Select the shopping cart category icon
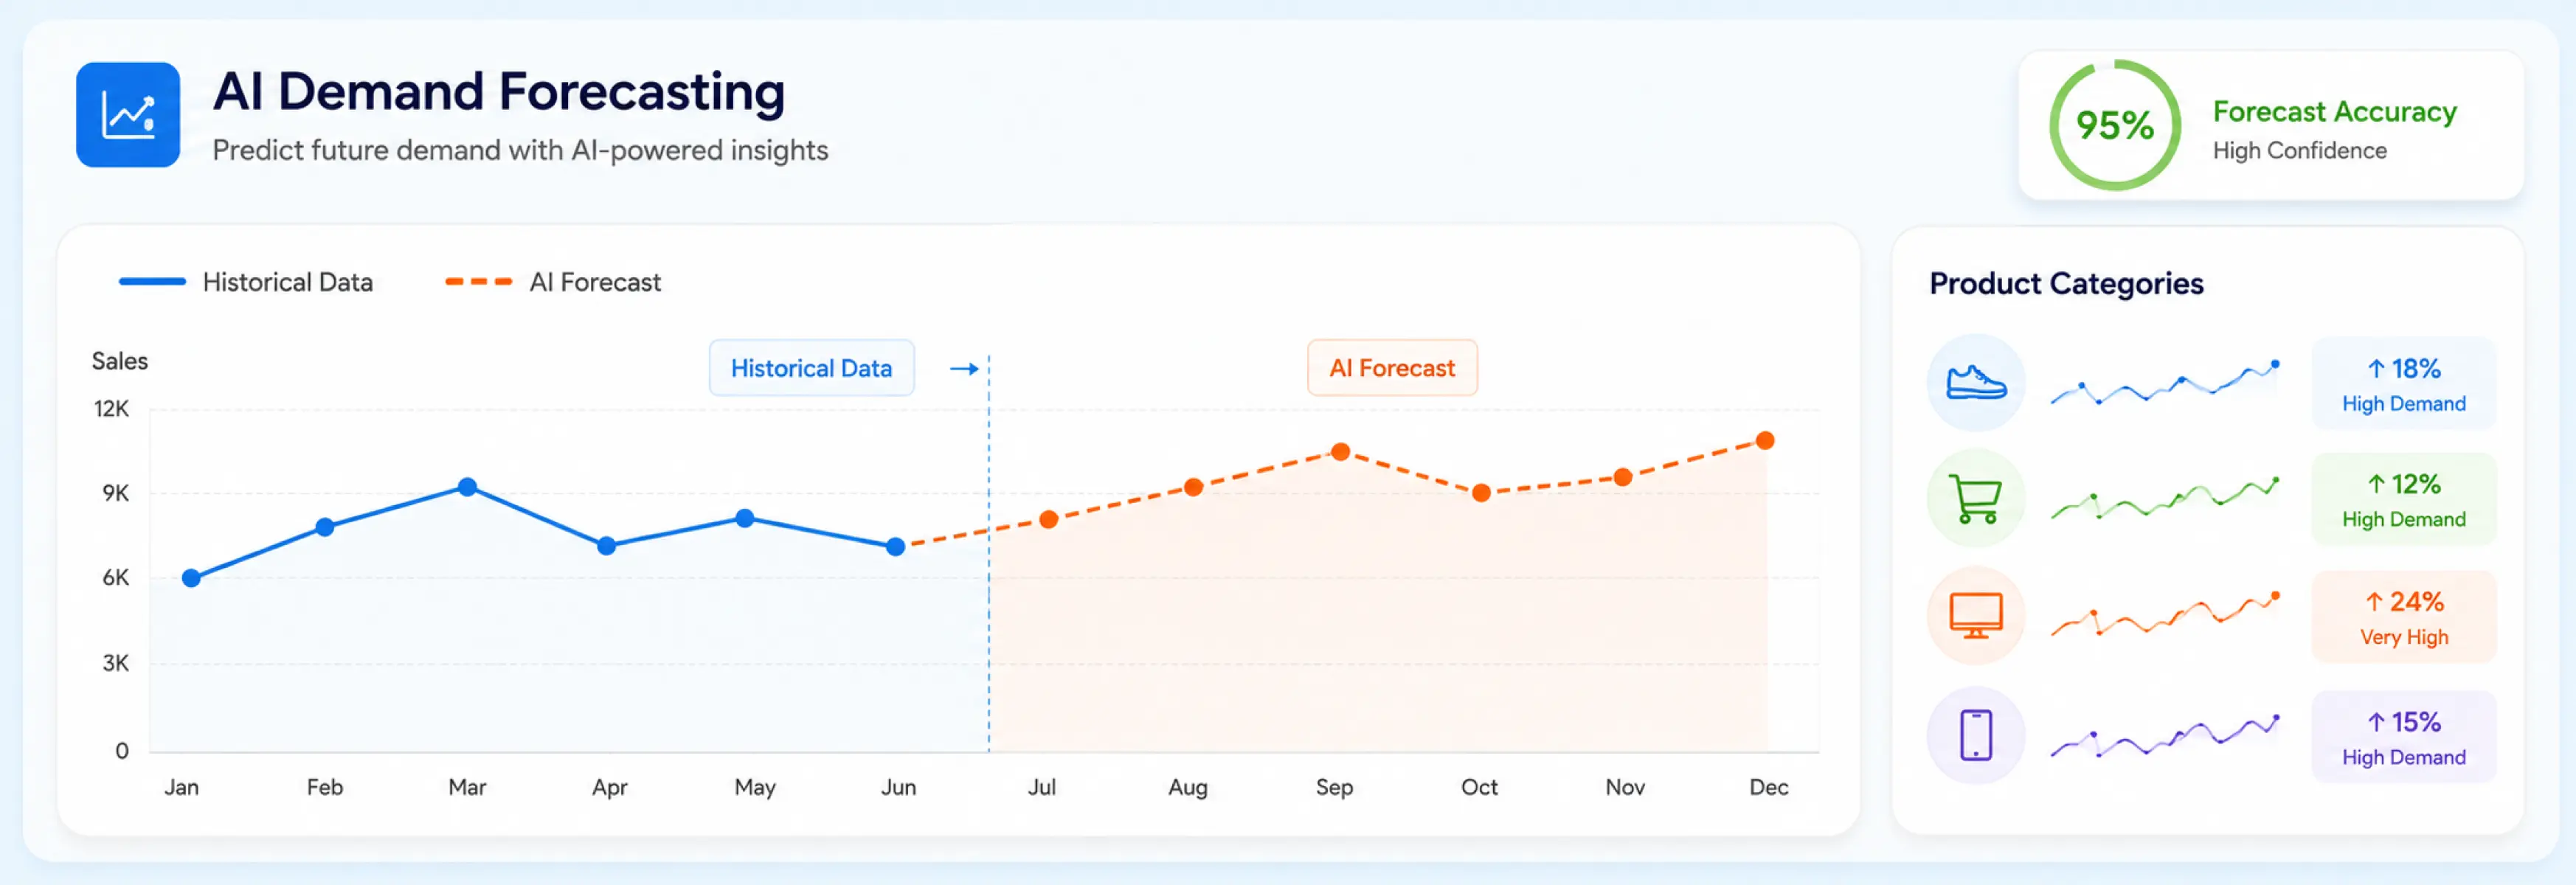This screenshot has width=2576, height=885. click(1976, 498)
